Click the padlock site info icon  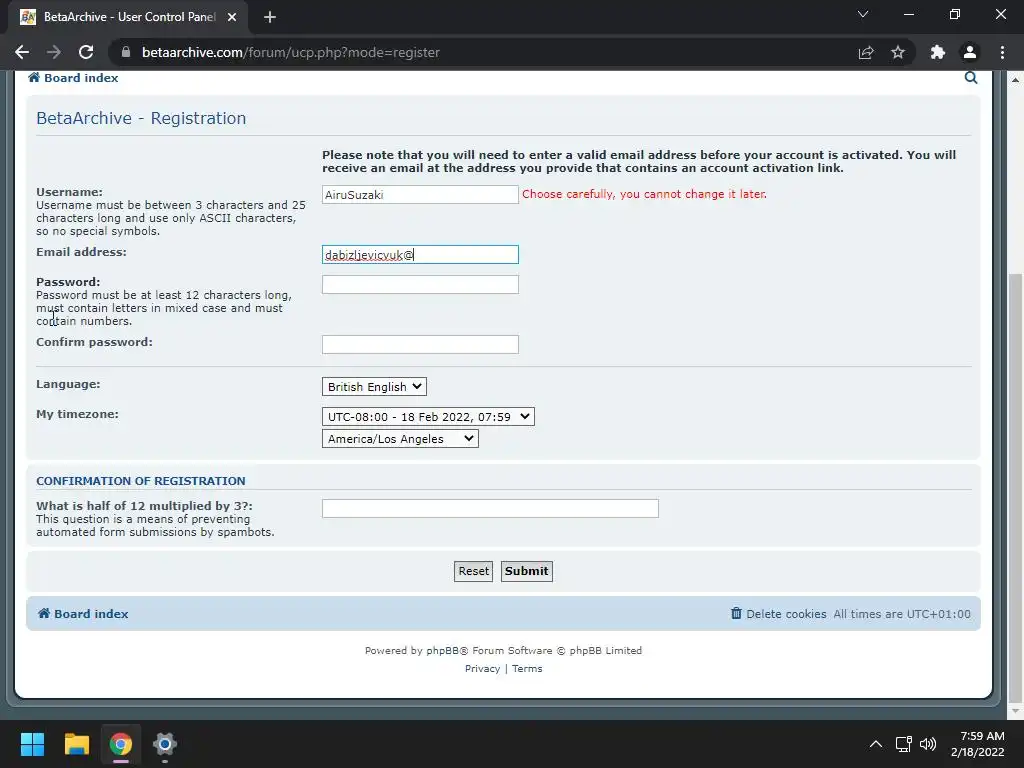126,52
